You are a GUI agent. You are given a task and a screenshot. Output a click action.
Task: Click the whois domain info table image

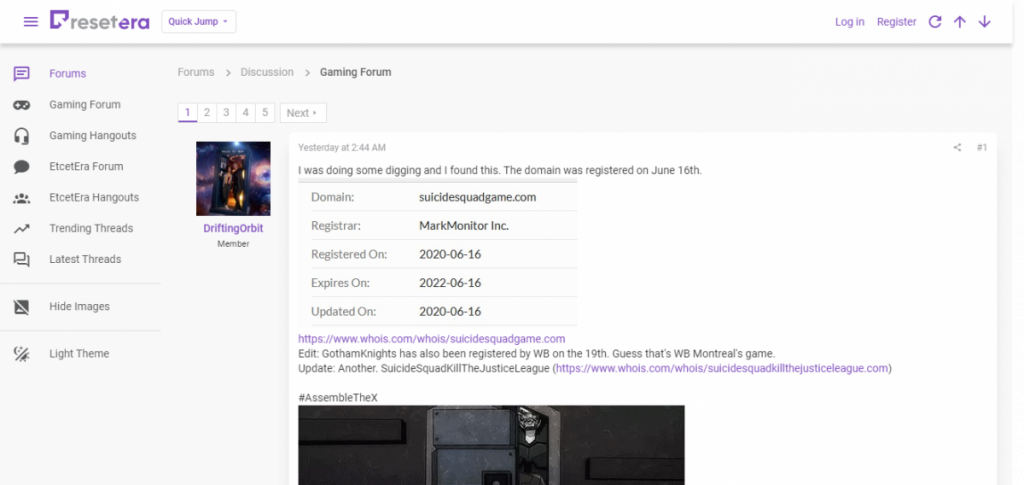(x=438, y=254)
